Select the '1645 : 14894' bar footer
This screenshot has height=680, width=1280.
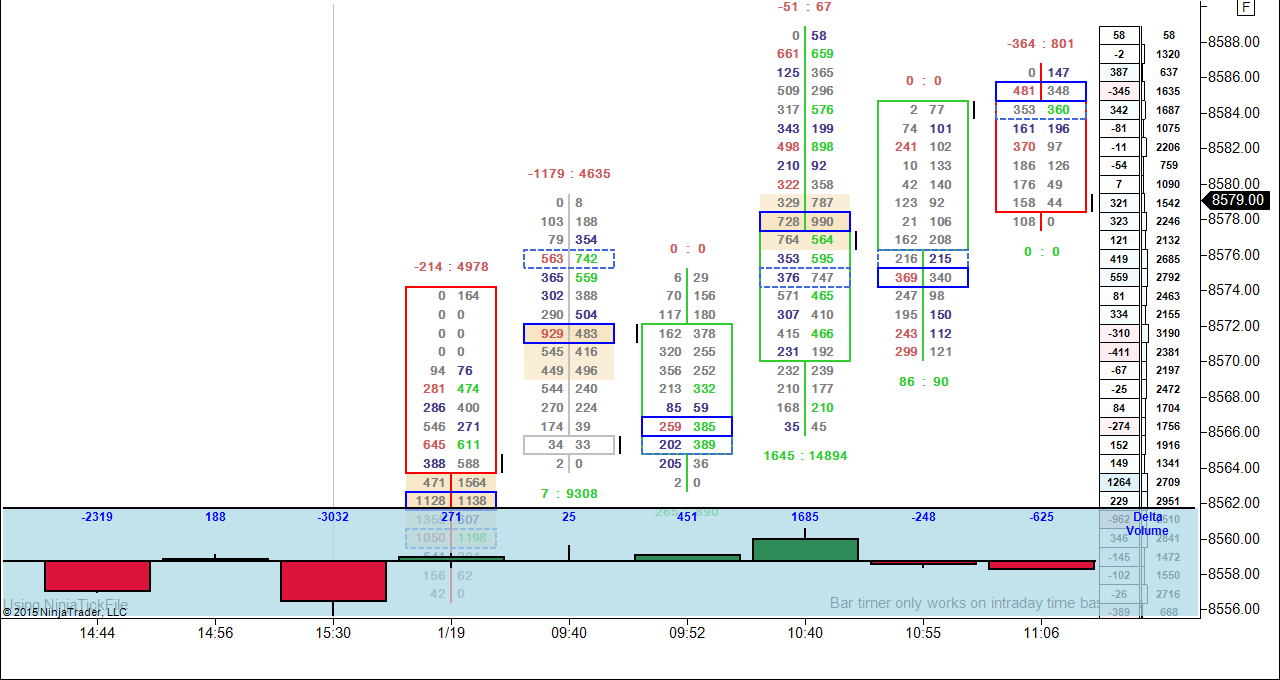[x=805, y=456]
